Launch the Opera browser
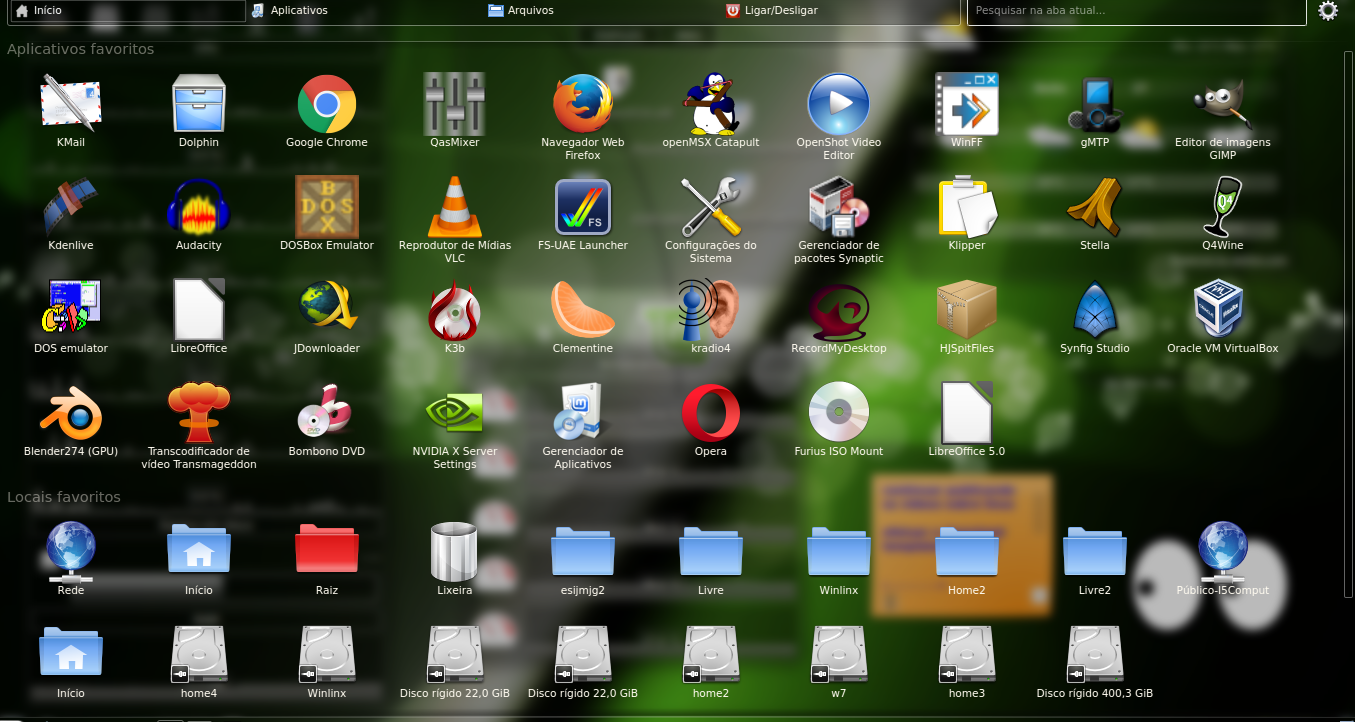 click(710, 413)
